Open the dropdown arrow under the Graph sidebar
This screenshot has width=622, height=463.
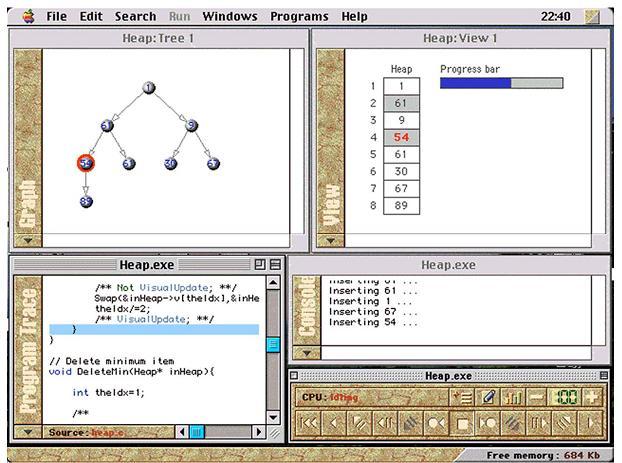(28, 240)
